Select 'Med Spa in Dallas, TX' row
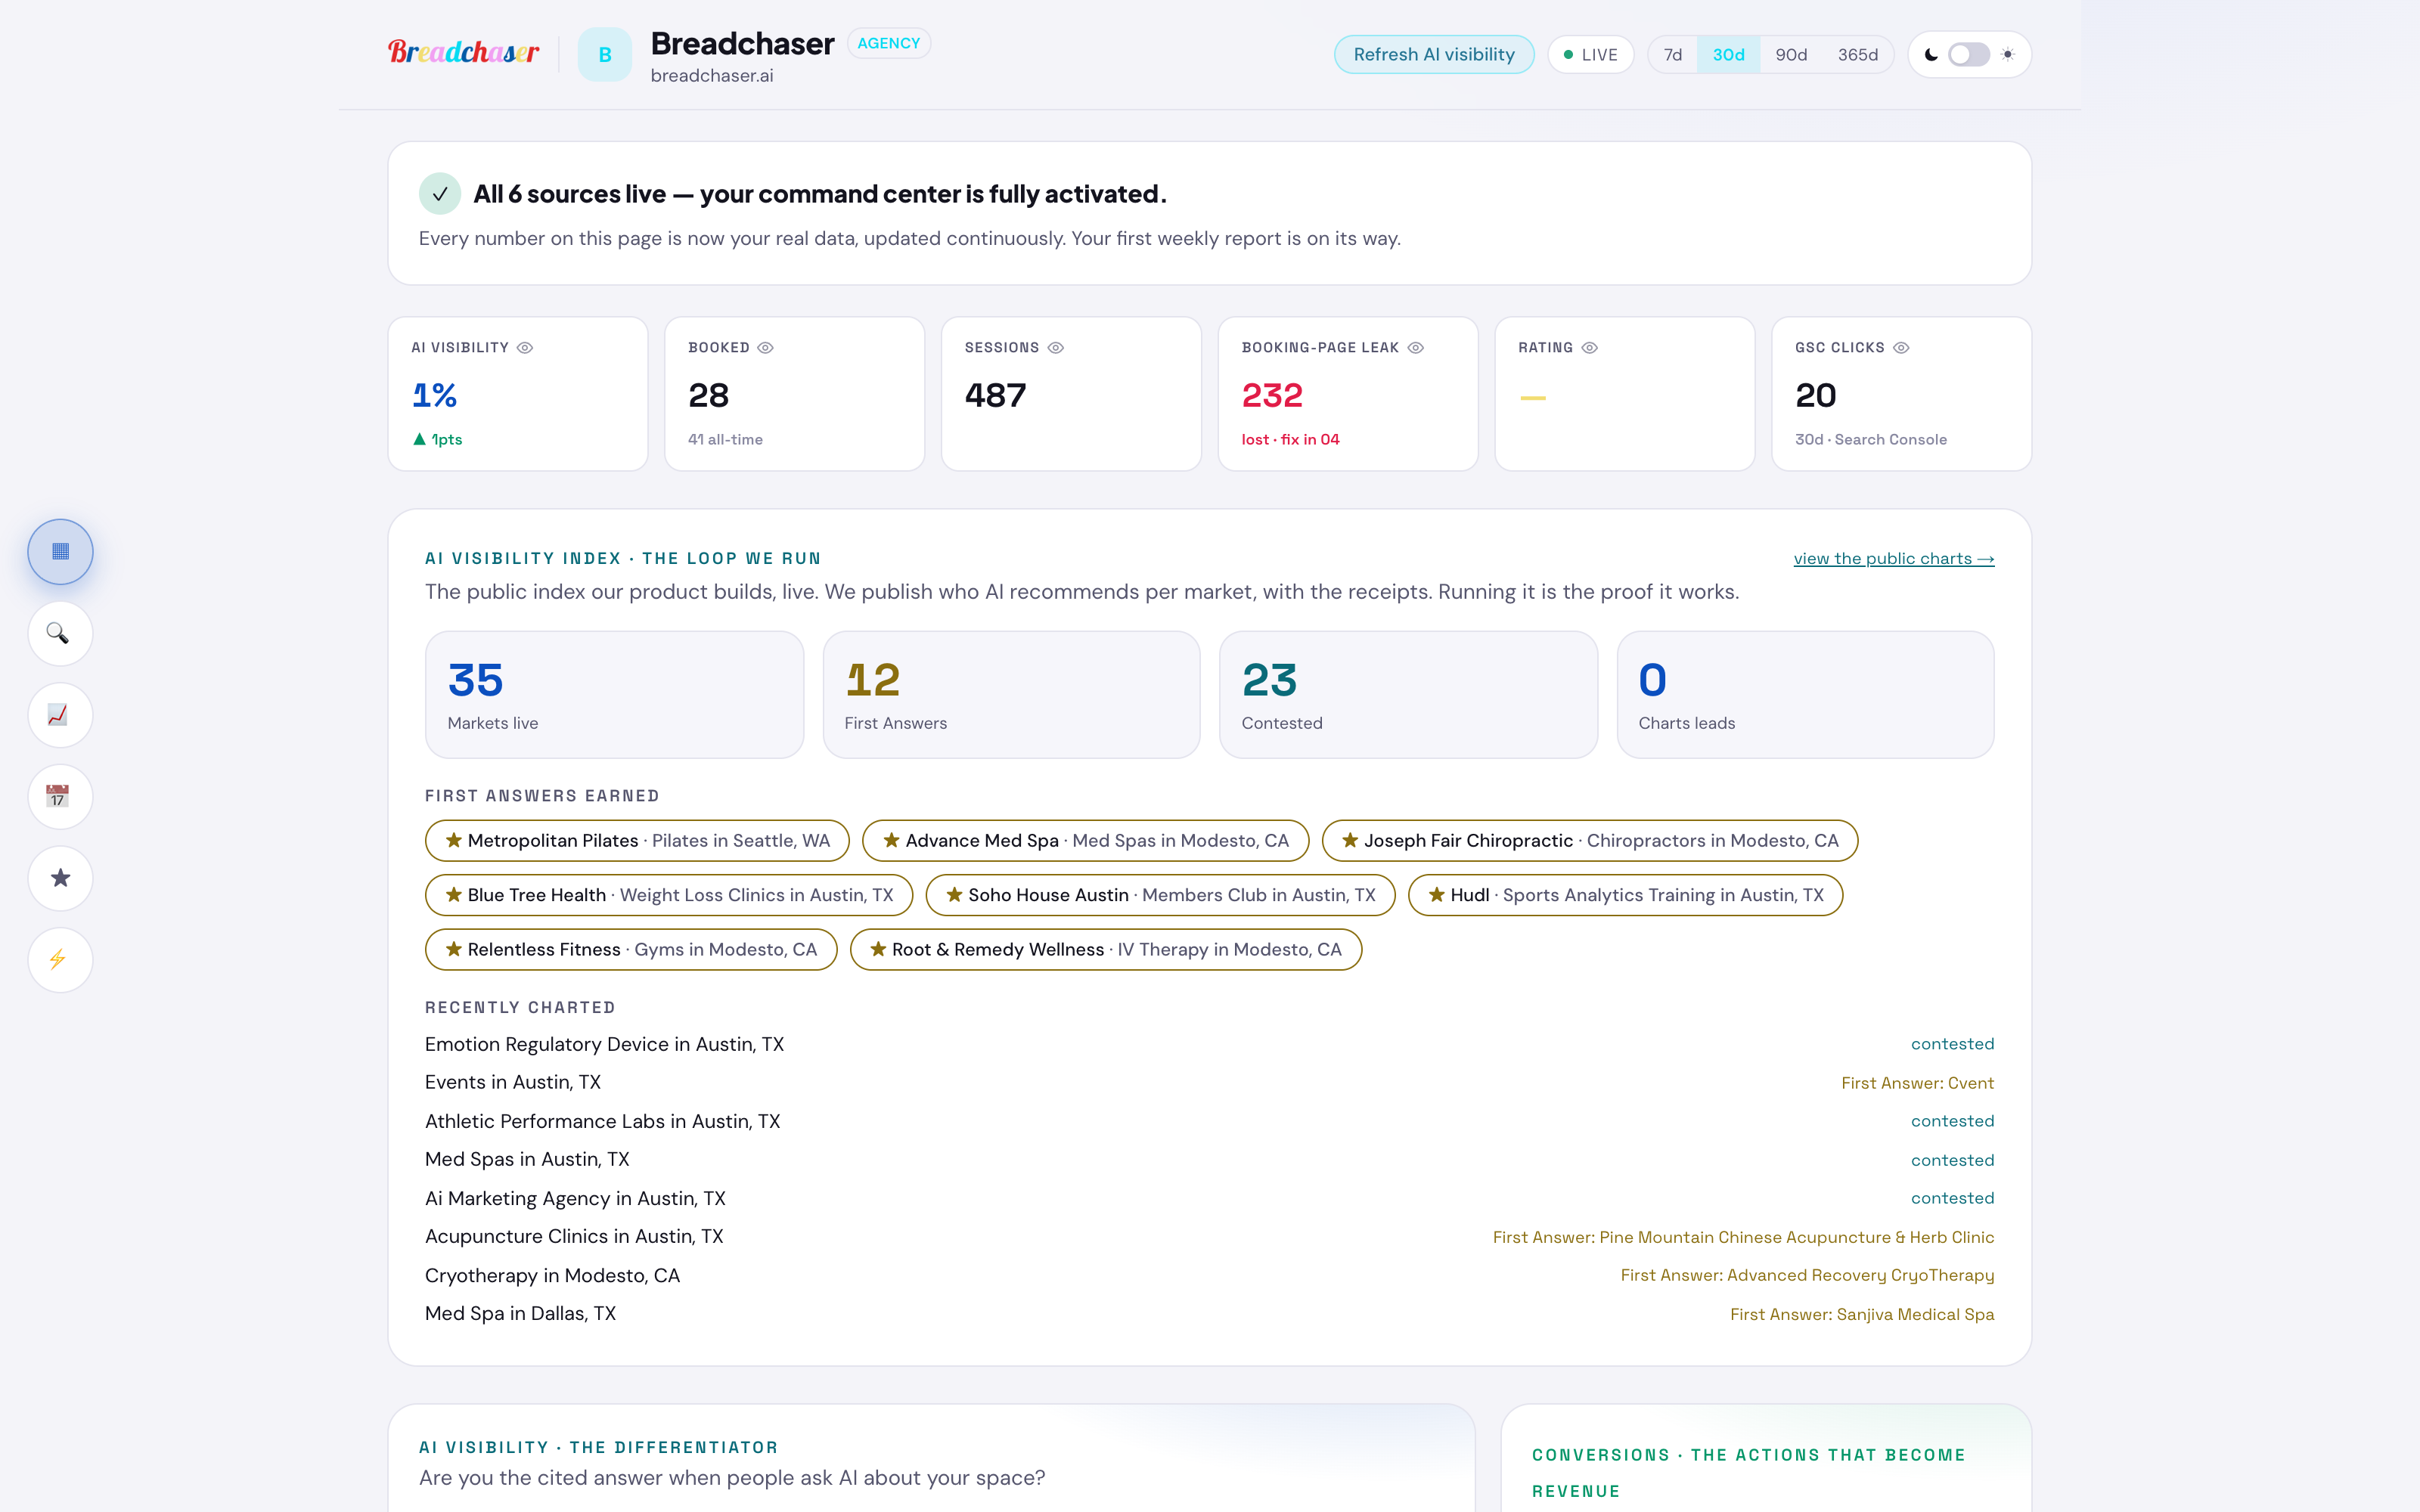The height and width of the screenshot is (1512, 2420). click(1209, 1314)
